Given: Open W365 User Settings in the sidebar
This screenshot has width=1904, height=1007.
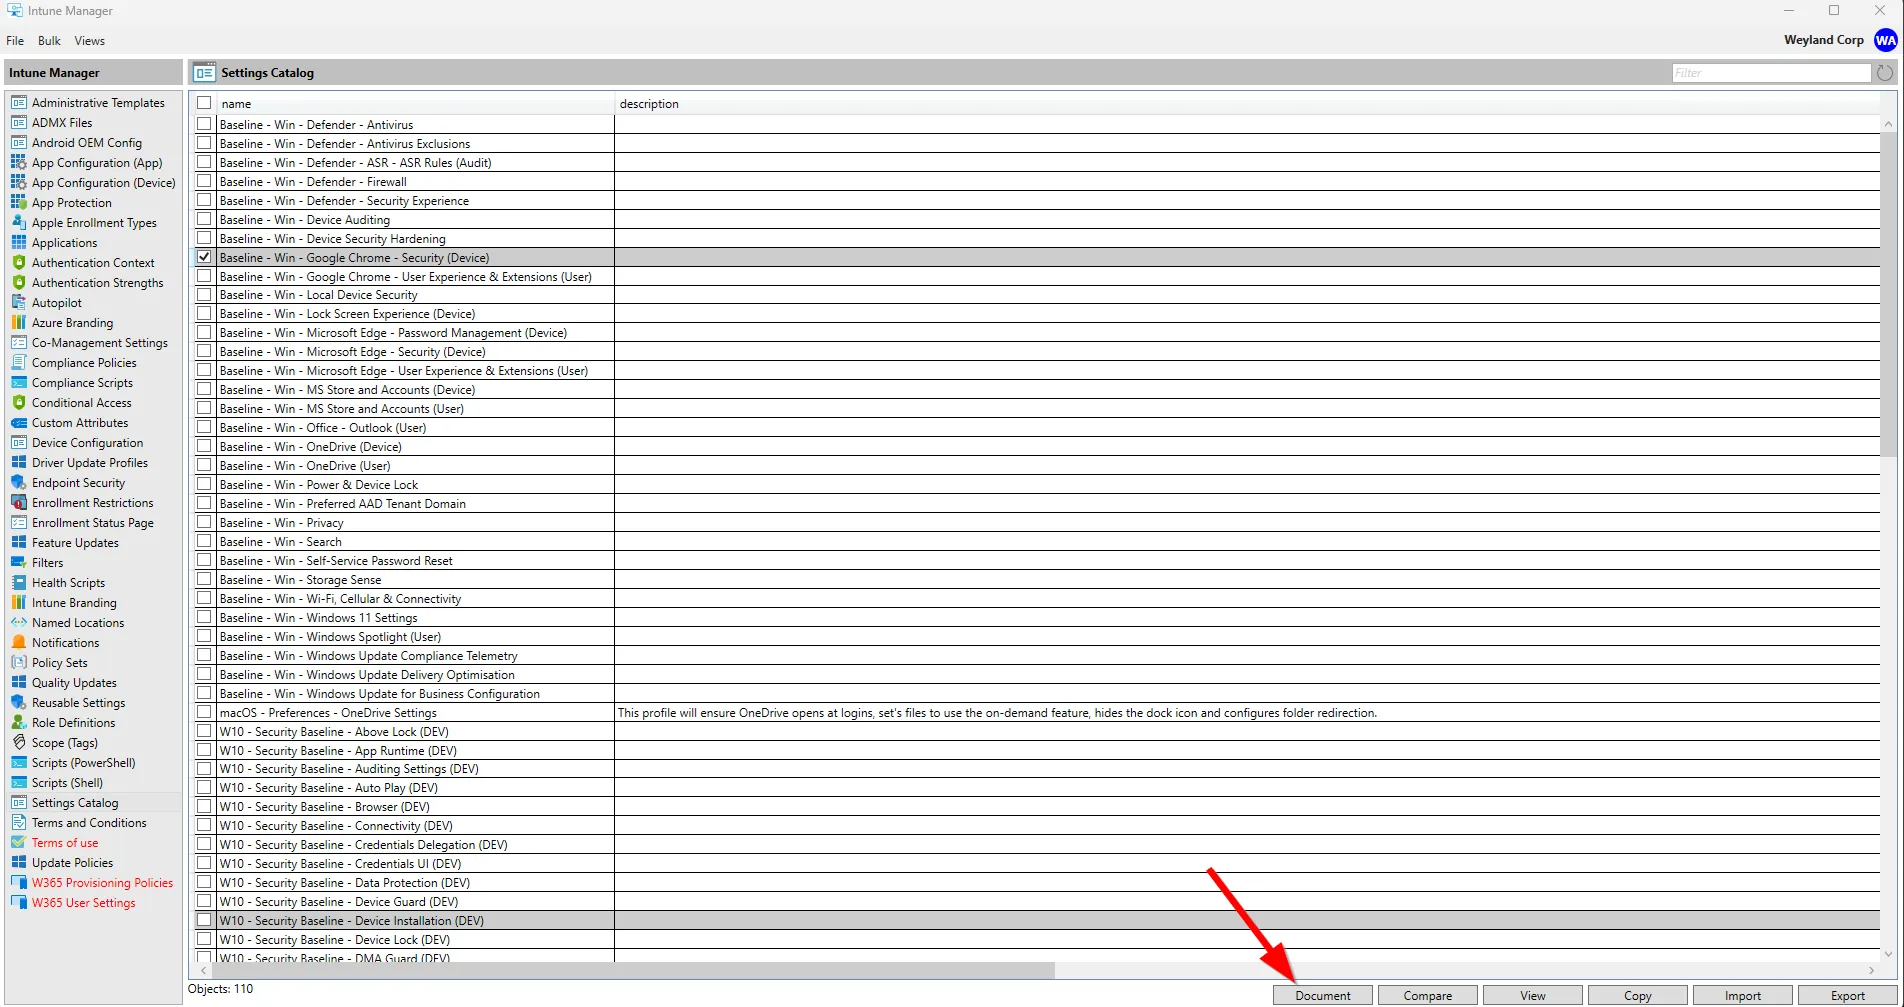Looking at the screenshot, I should click(83, 903).
